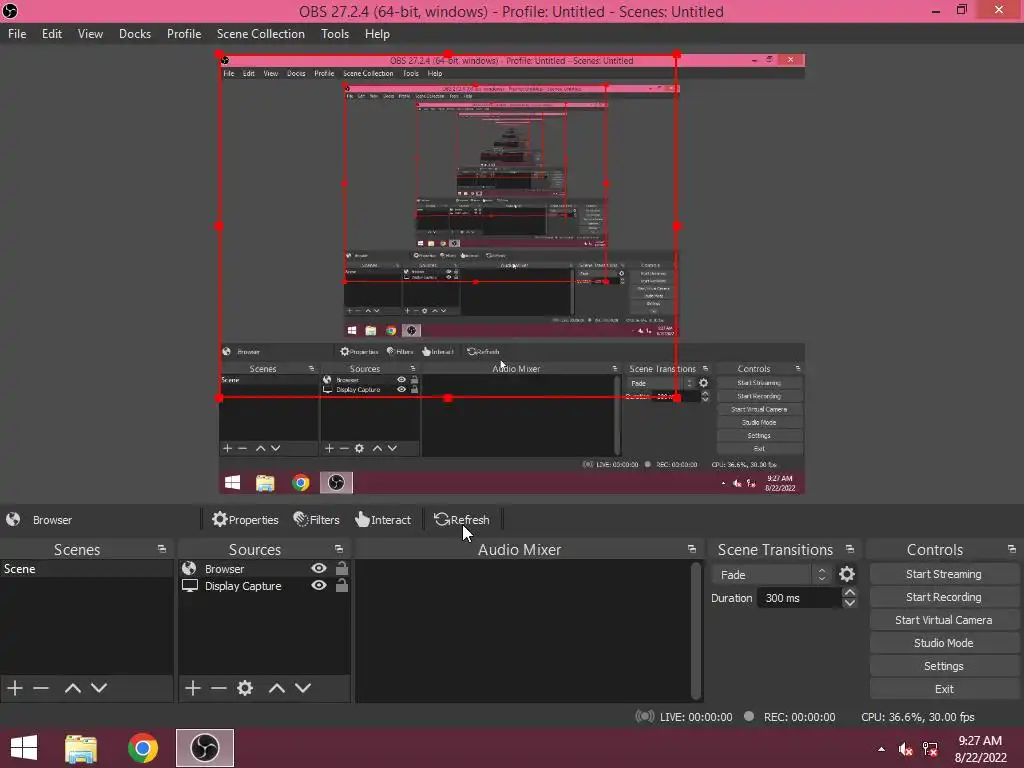Viewport: 1024px width, 768px height.
Task: Open the View menu
Action: tap(90, 34)
